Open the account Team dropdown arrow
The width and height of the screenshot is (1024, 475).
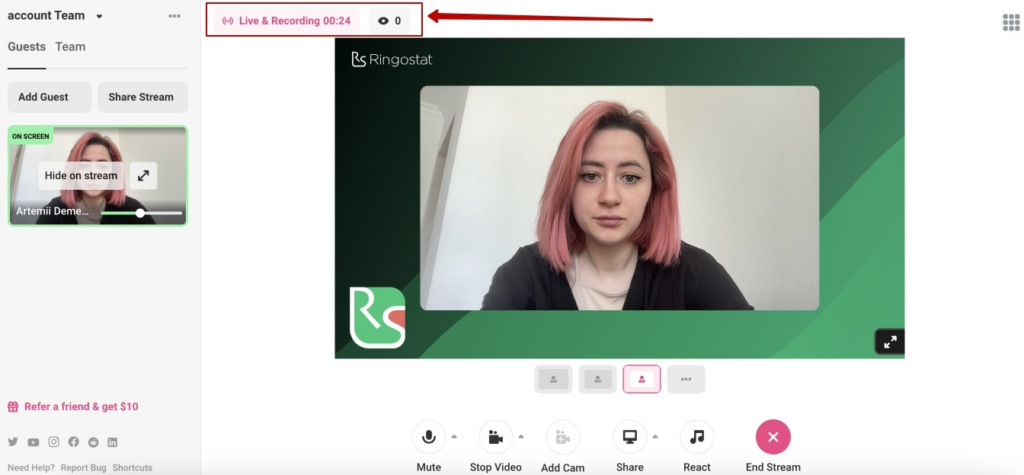(99, 16)
